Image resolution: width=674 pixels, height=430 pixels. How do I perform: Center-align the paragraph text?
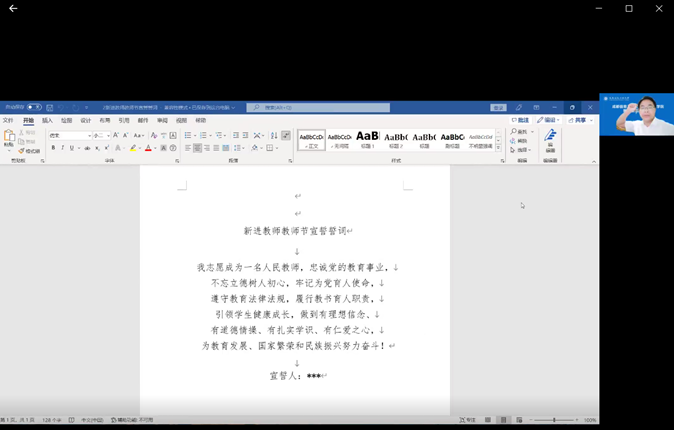pos(197,148)
